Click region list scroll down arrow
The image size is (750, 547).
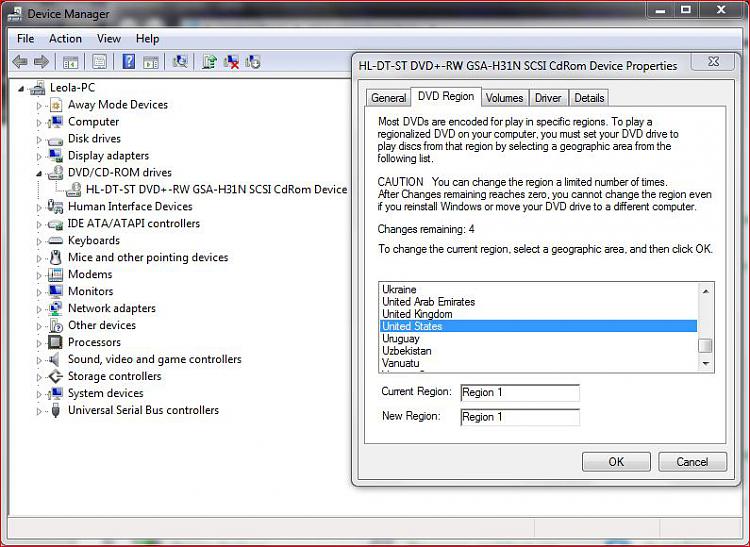[x=706, y=364]
